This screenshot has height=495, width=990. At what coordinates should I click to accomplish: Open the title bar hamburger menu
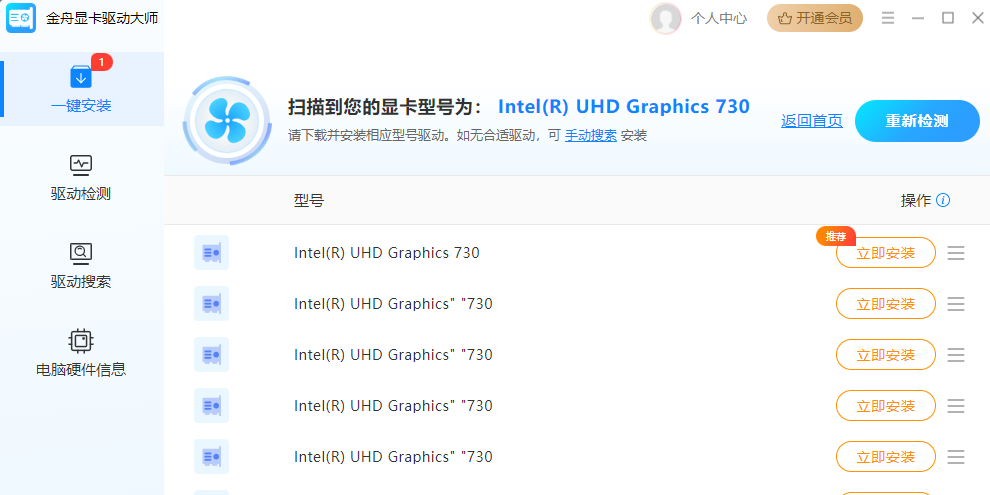[888, 18]
